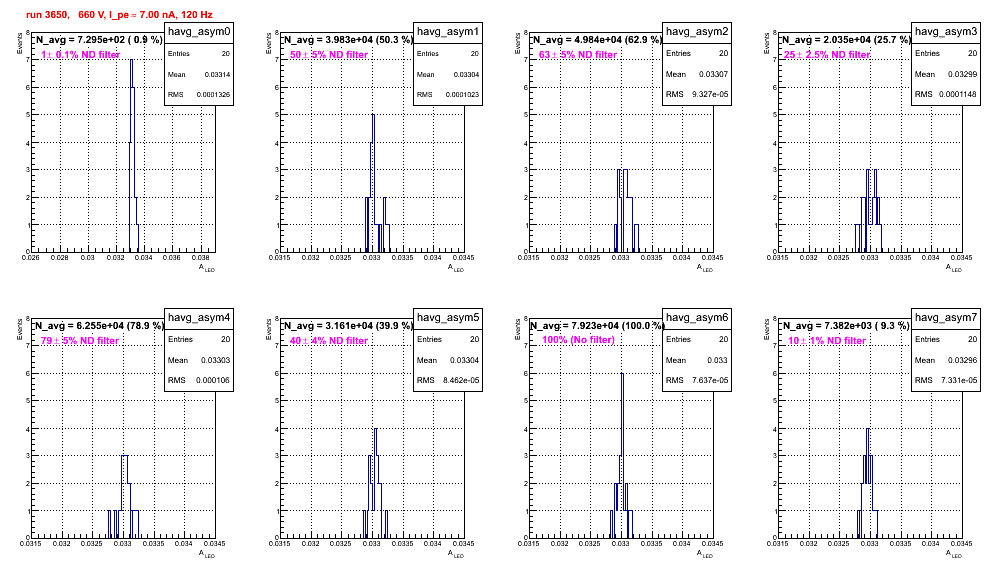Click the histogram peak in havg_asym0 plot
This screenshot has height=572, width=996.
tap(131, 61)
